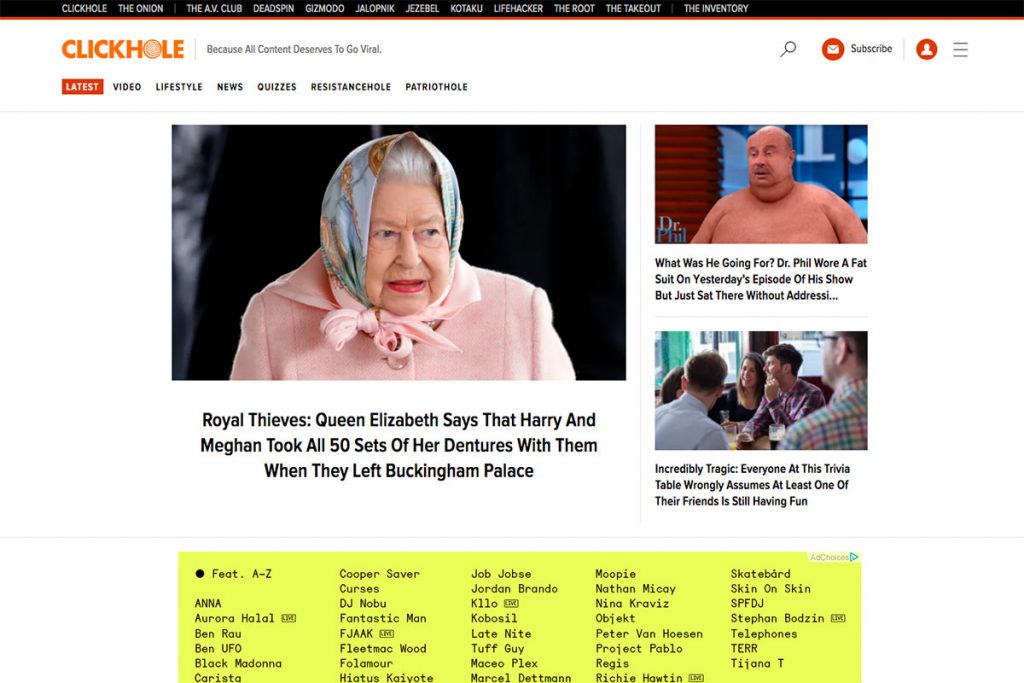The height and width of the screenshot is (683, 1024).
Task: Click 'Cooper Saver' in the ad
Action: pos(379,574)
